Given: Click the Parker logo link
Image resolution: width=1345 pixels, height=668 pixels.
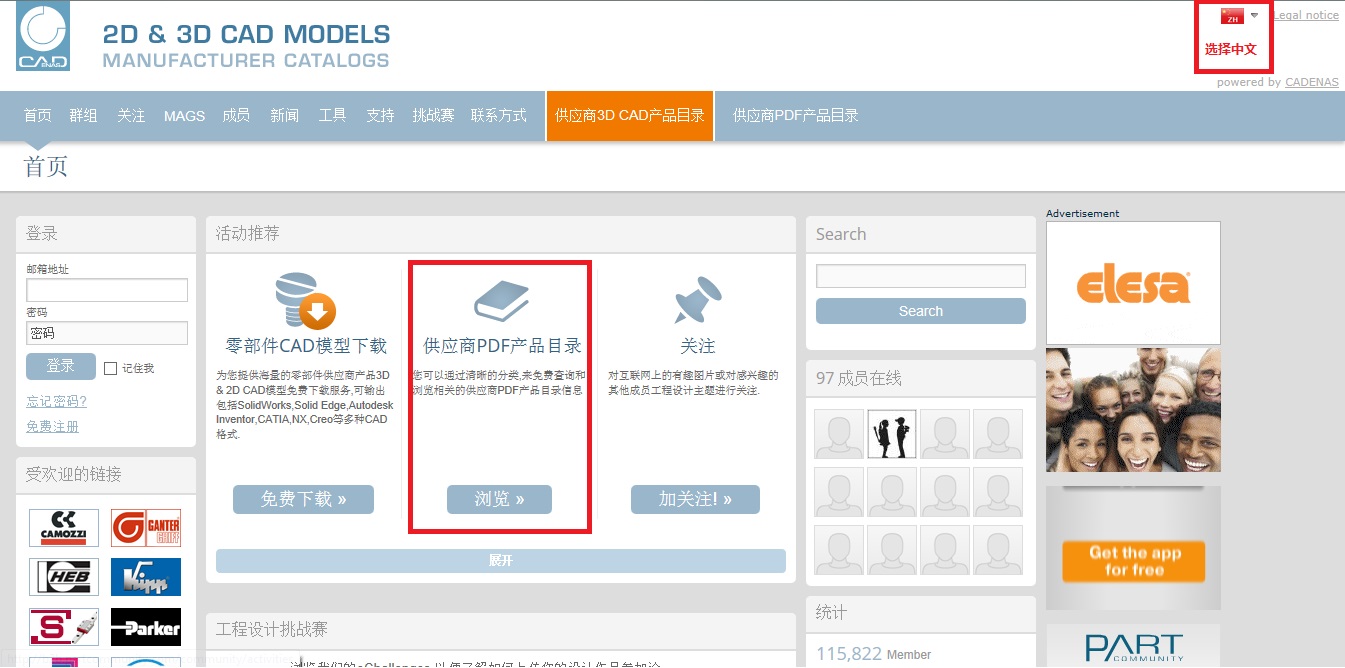Looking at the screenshot, I should coord(146,627).
